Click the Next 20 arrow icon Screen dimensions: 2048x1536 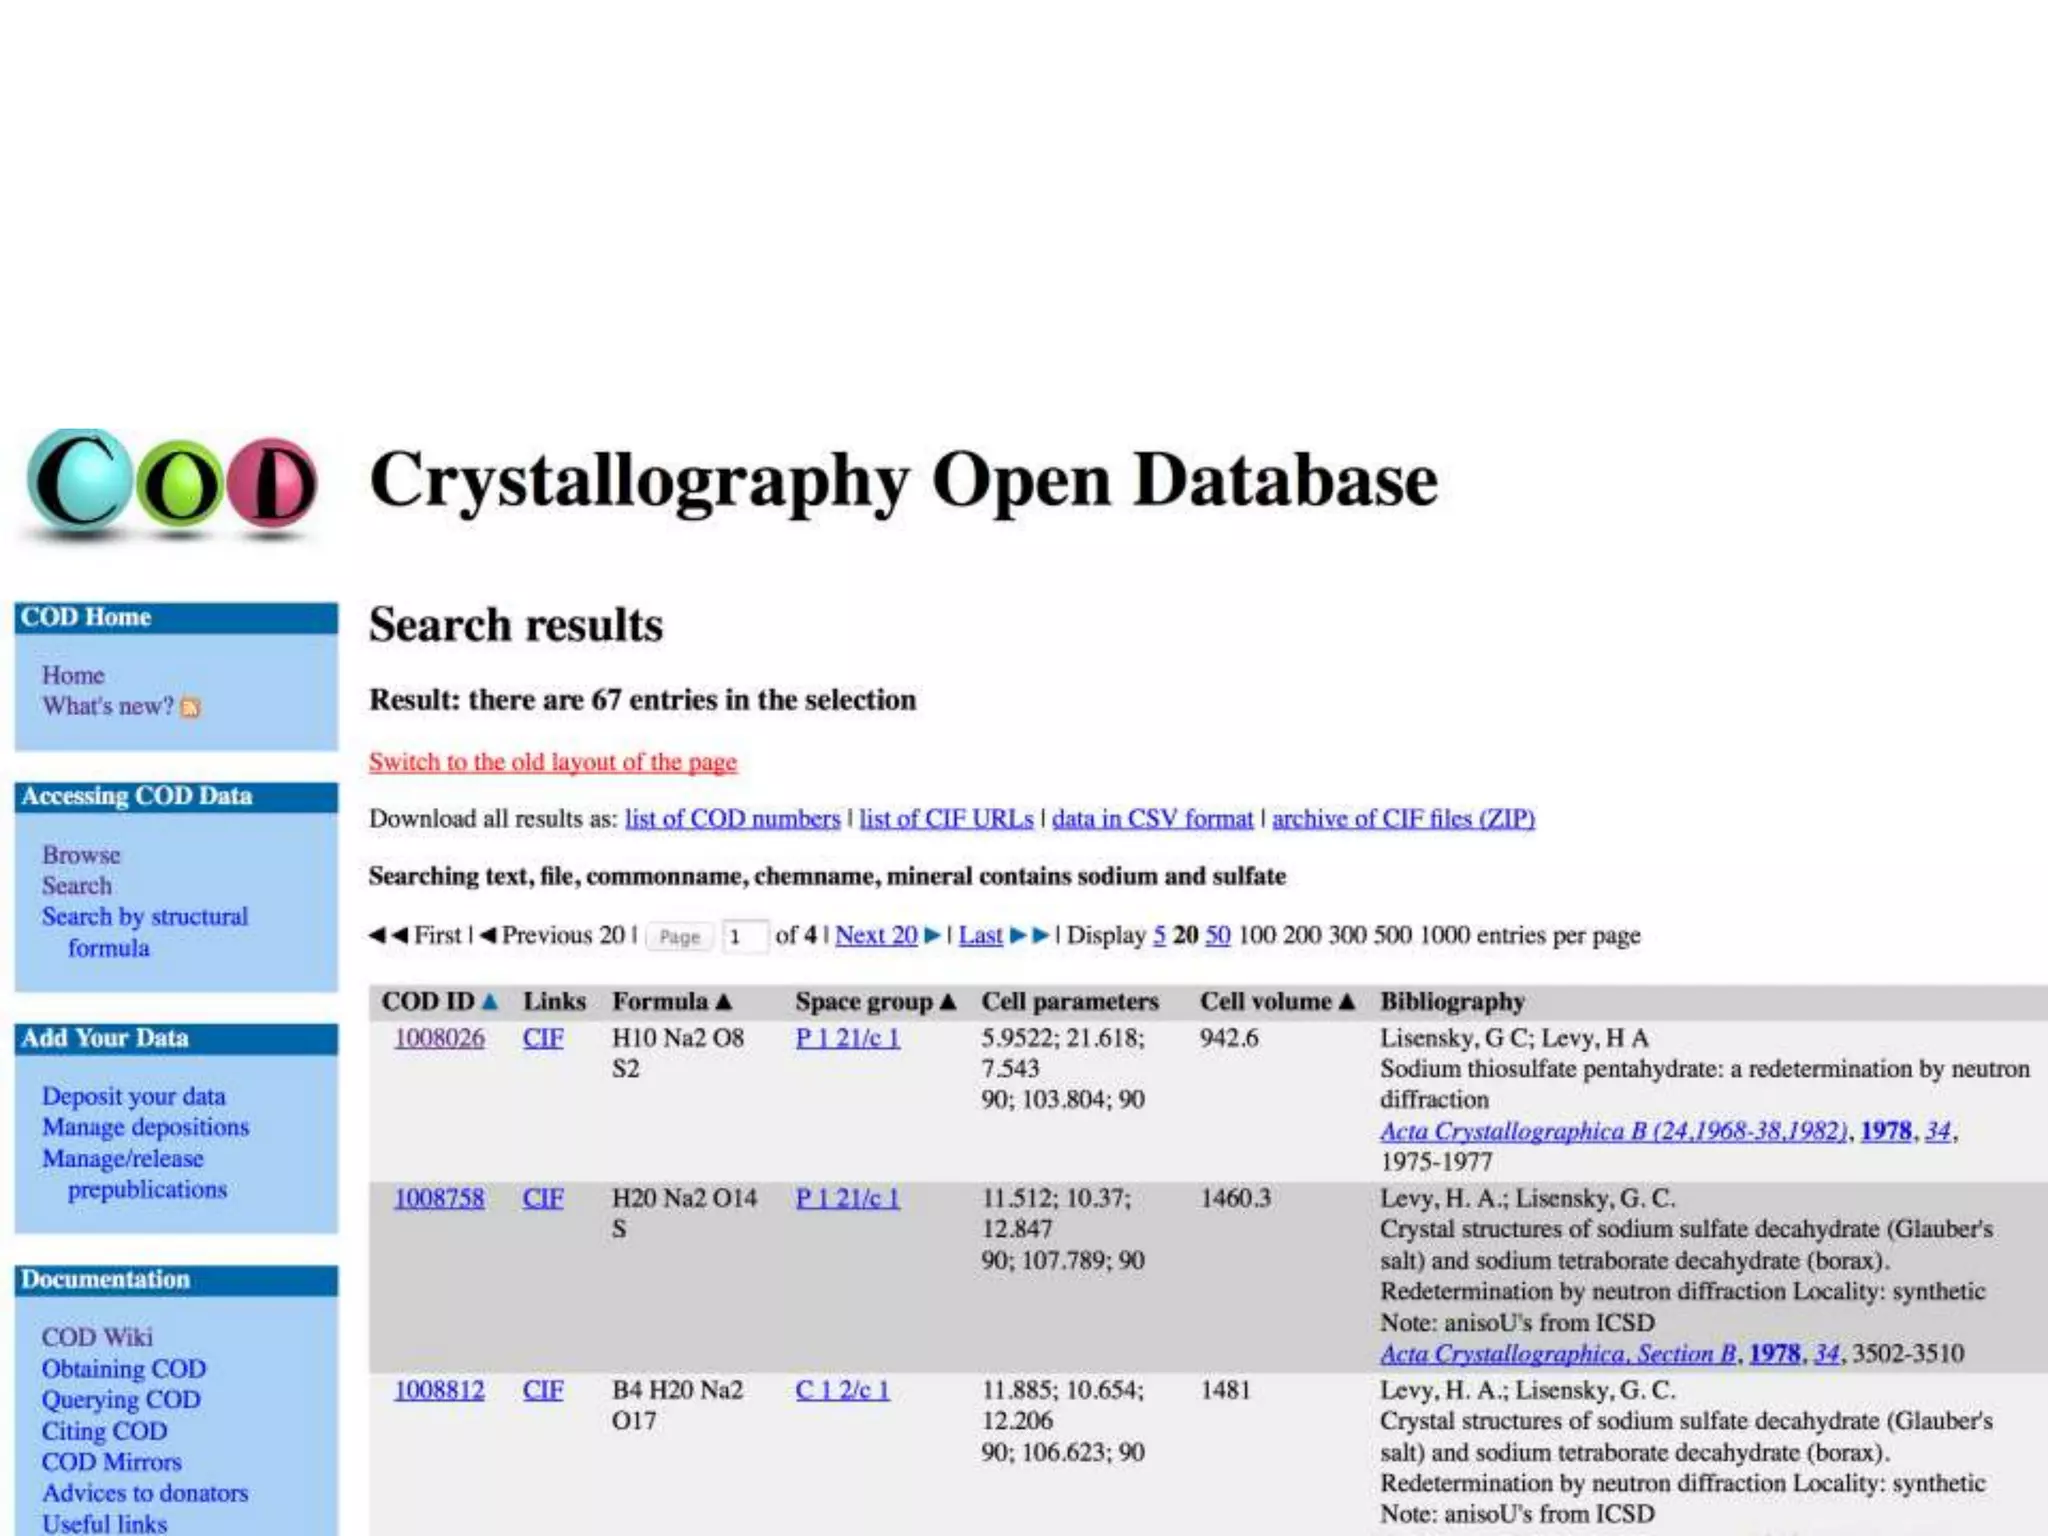[x=933, y=936]
